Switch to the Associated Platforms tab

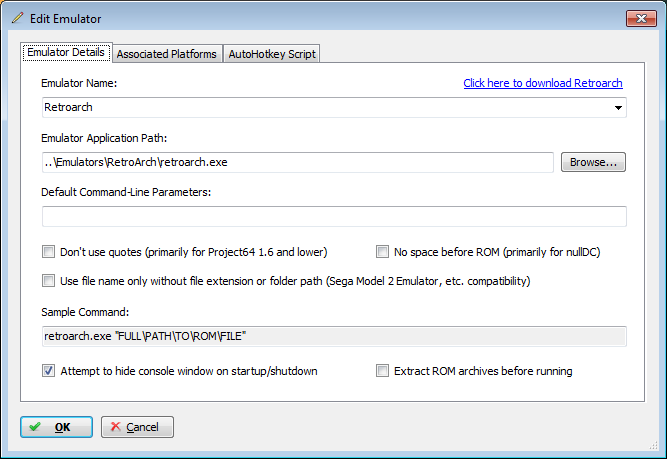pos(167,54)
